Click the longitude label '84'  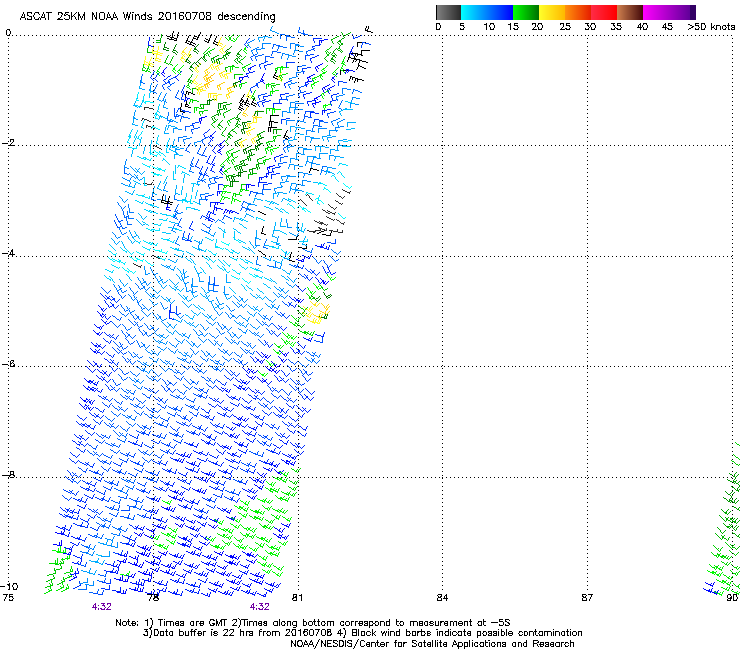pyautogui.click(x=442, y=598)
